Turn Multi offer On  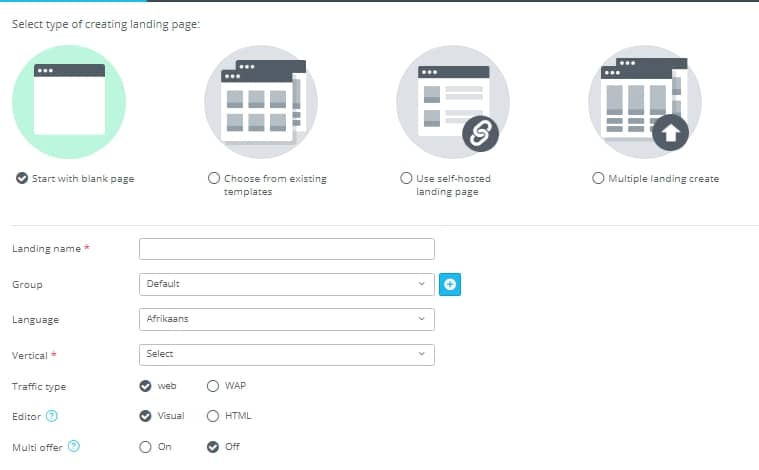point(145,447)
